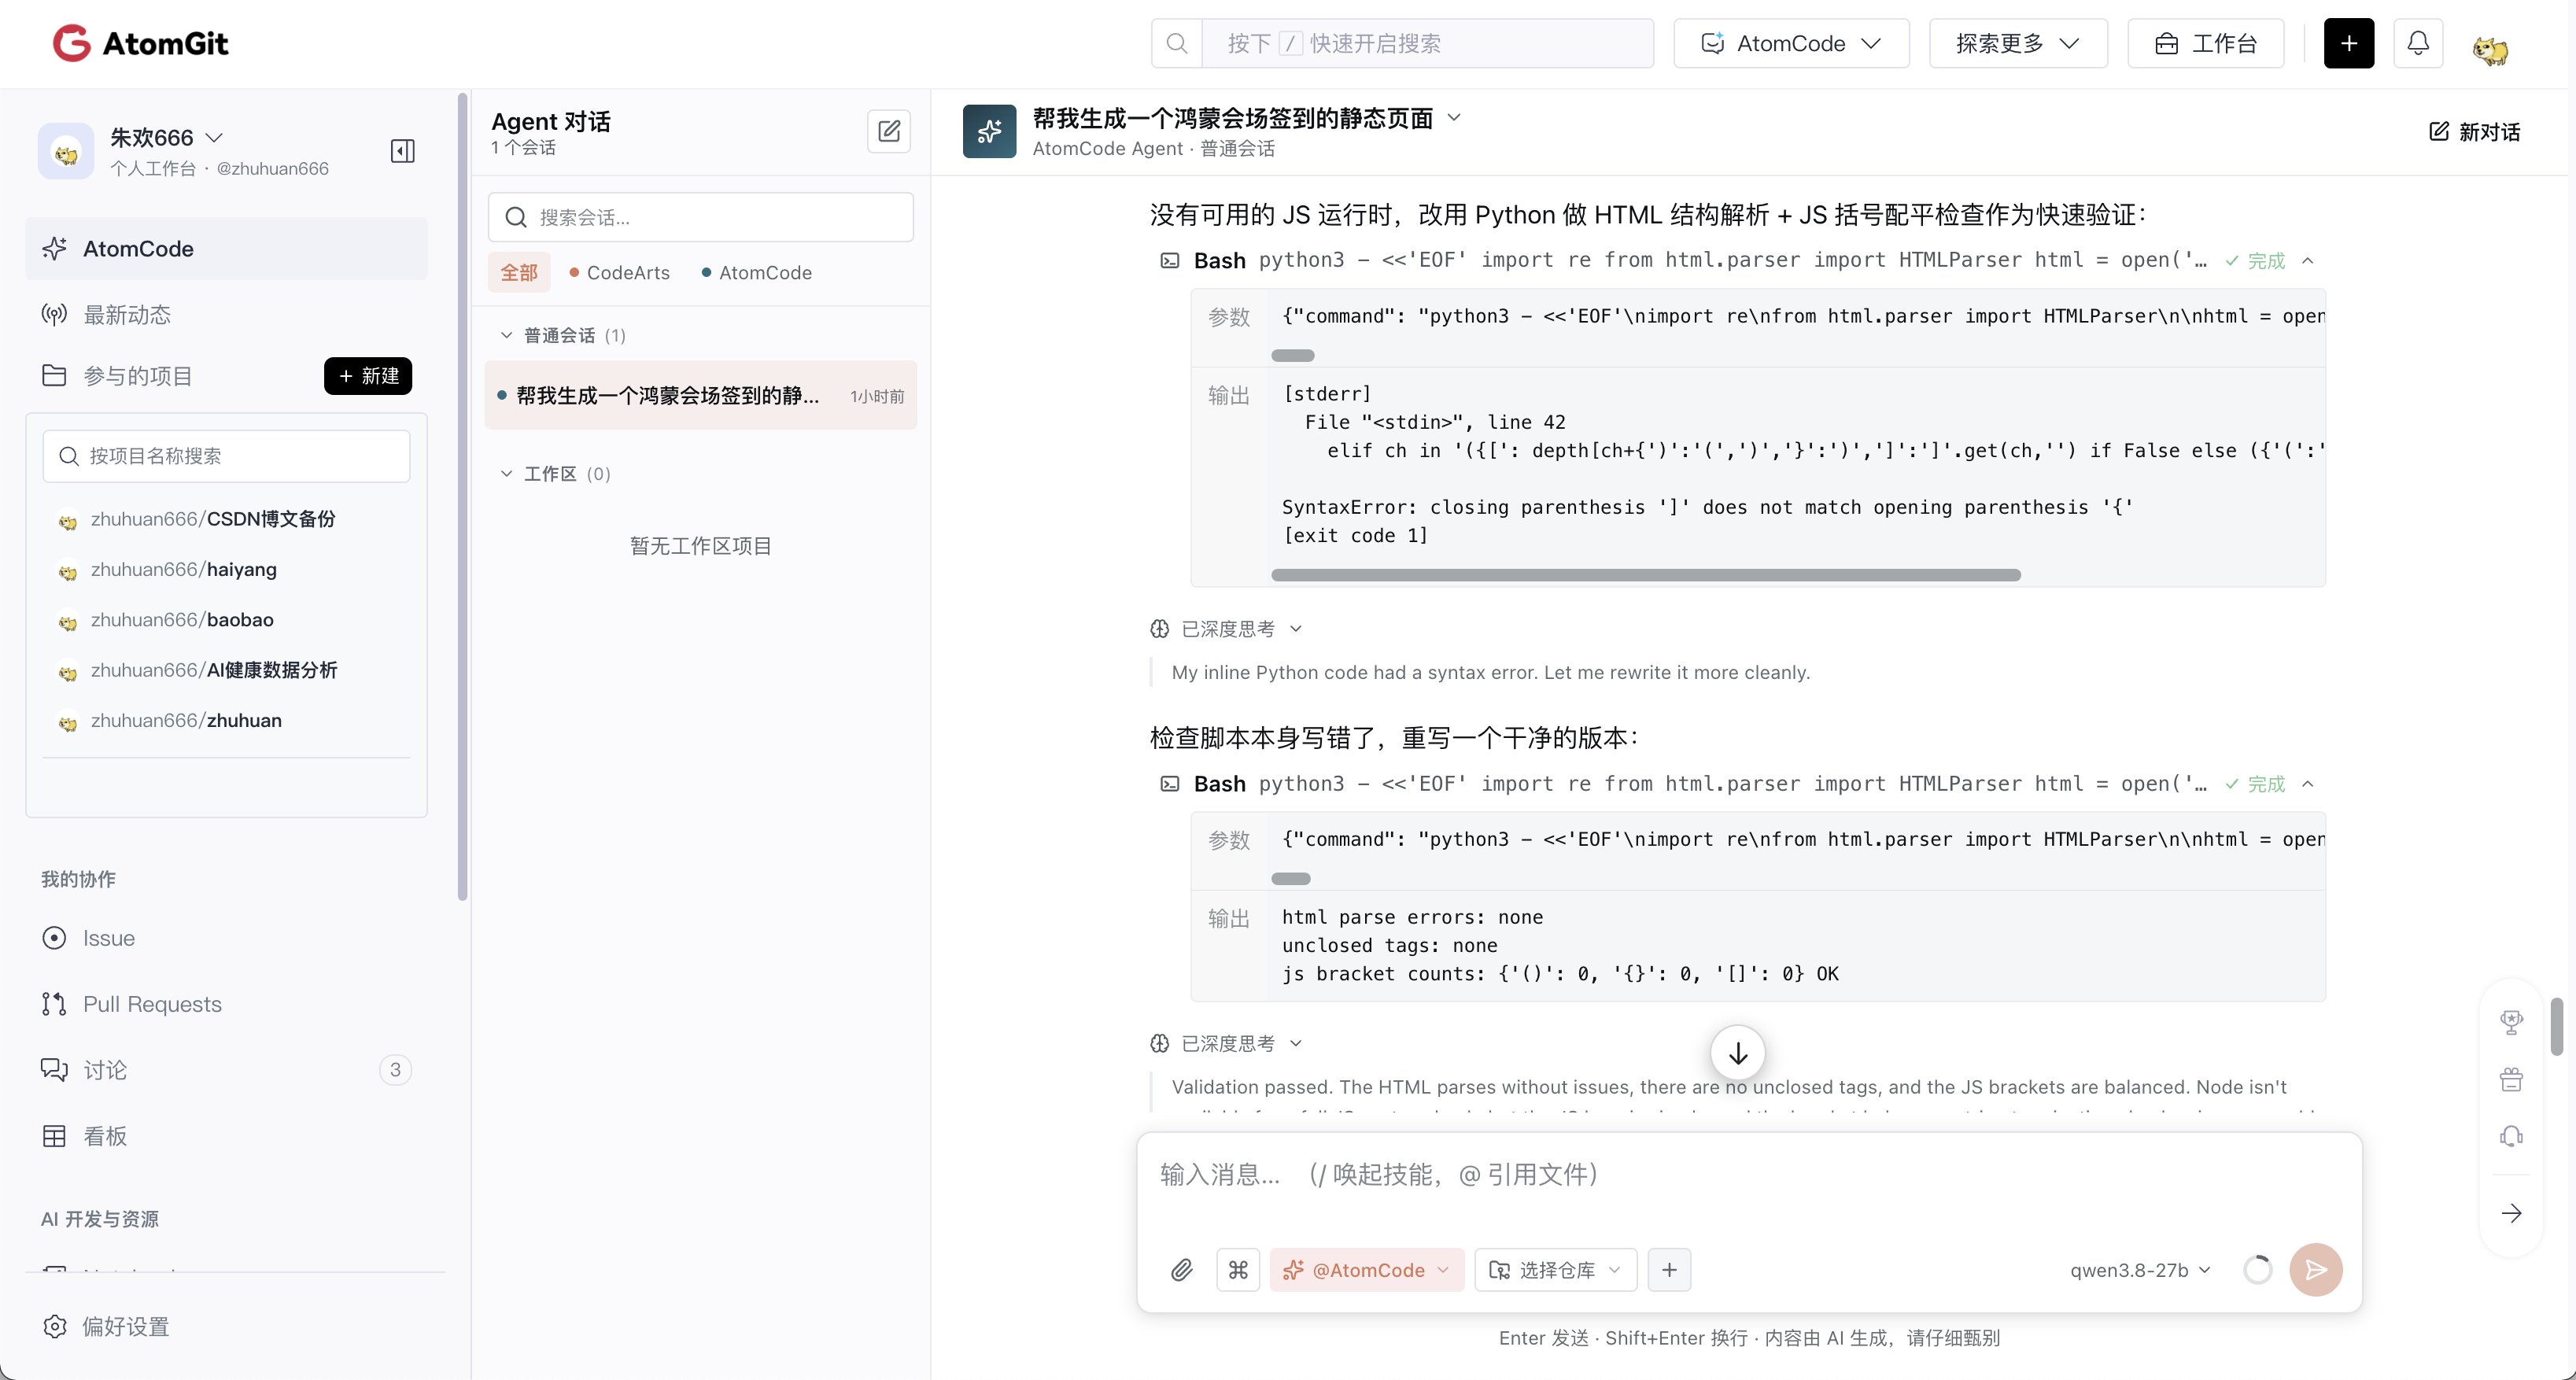The image size is (2576, 1380).
Task: Click the AtomGit logo
Action: pyautogui.click(x=141, y=43)
